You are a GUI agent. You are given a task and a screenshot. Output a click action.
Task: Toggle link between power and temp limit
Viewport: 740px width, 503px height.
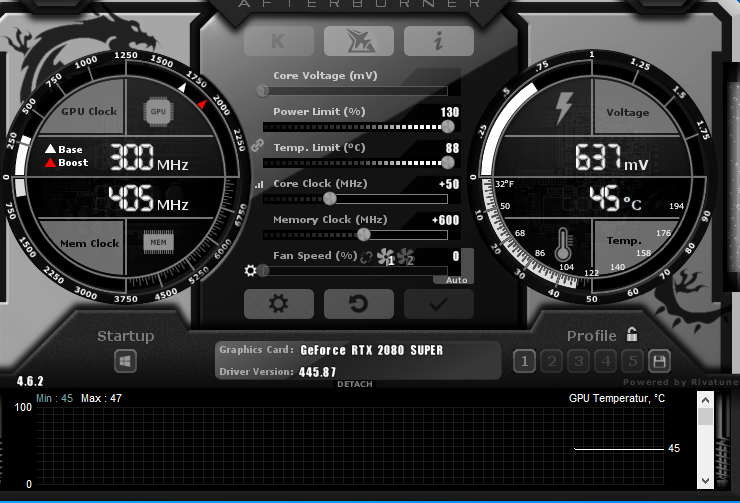click(257, 145)
